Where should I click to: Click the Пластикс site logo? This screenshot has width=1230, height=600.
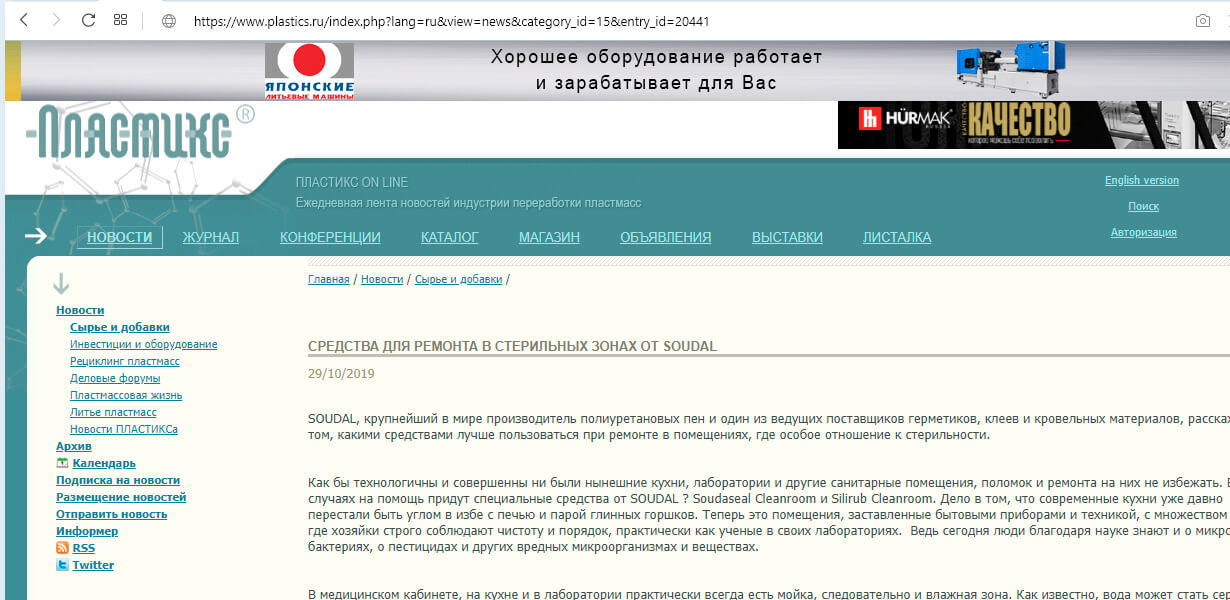click(140, 132)
